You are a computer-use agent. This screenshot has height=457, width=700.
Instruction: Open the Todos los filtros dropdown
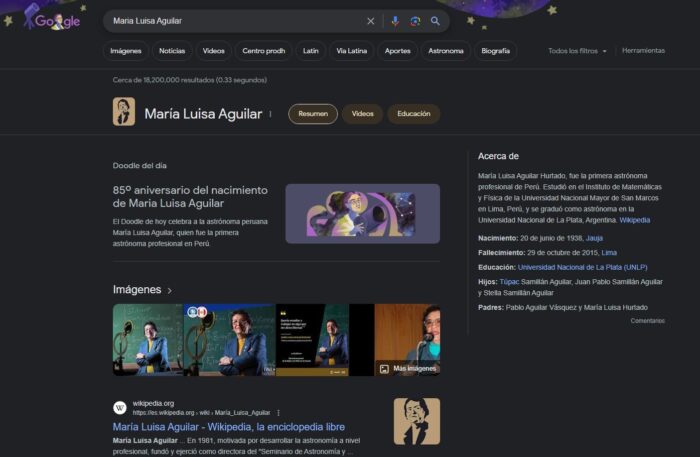(577, 51)
